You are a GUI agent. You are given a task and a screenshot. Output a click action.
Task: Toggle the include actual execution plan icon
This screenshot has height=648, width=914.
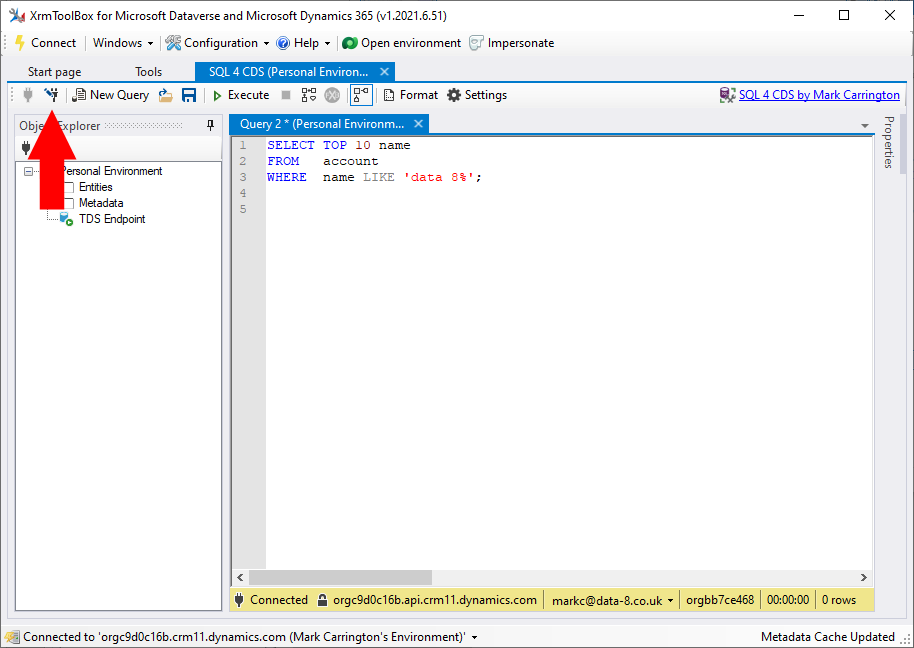pos(361,95)
